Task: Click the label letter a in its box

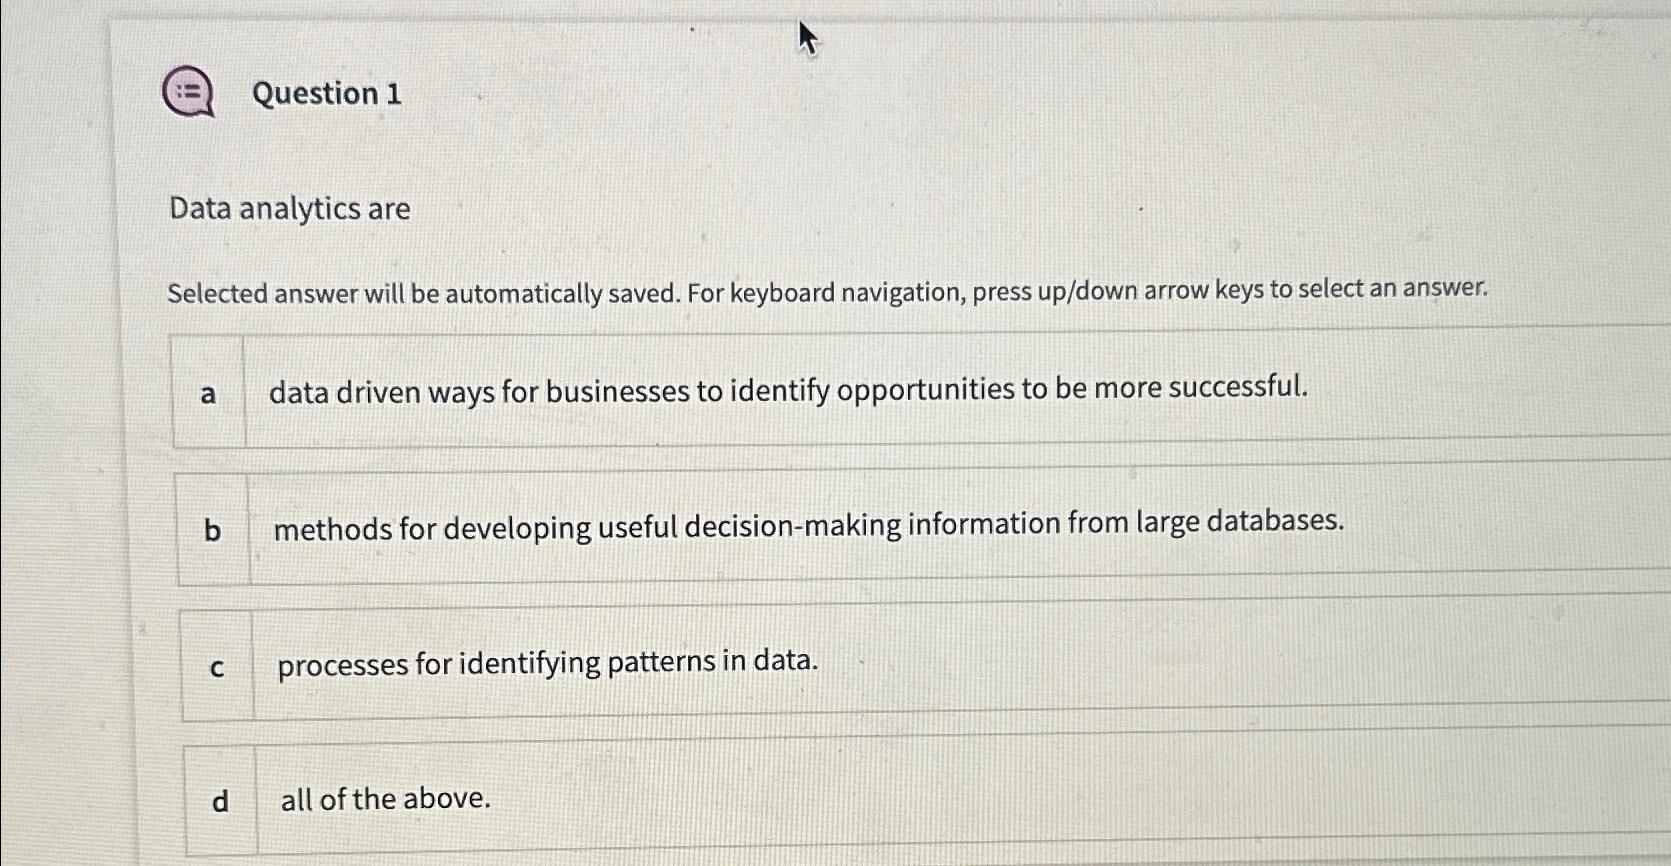Action: tap(209, 394)
